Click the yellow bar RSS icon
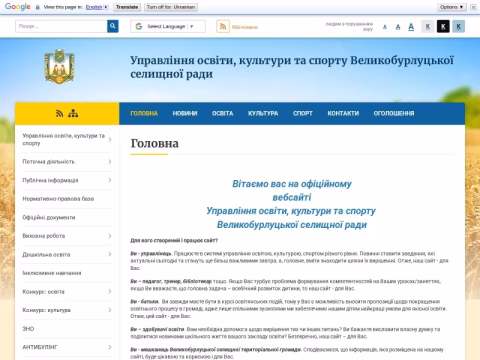This screenshot has width=480, height=360. 59,114
